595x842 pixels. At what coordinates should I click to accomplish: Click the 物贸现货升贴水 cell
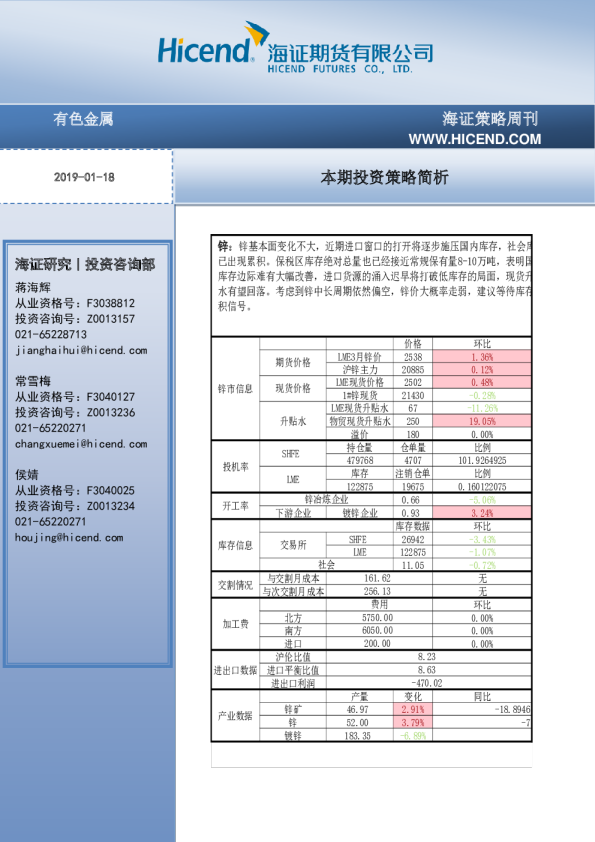point(360,422)
